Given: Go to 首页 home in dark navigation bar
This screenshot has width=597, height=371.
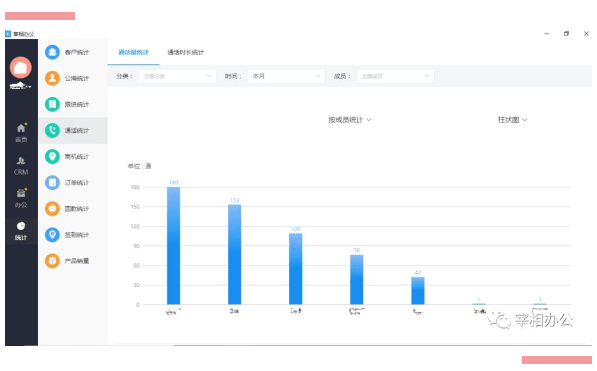Looking at the screenshot, I should 21,133.
